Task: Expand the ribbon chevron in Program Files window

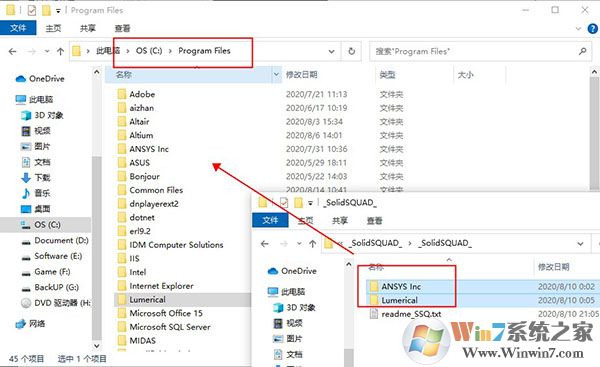Action: [578, 29]
